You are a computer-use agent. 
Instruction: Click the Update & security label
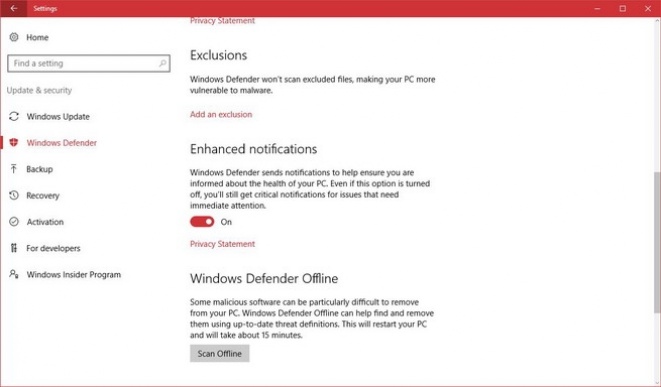click(39, 90)
